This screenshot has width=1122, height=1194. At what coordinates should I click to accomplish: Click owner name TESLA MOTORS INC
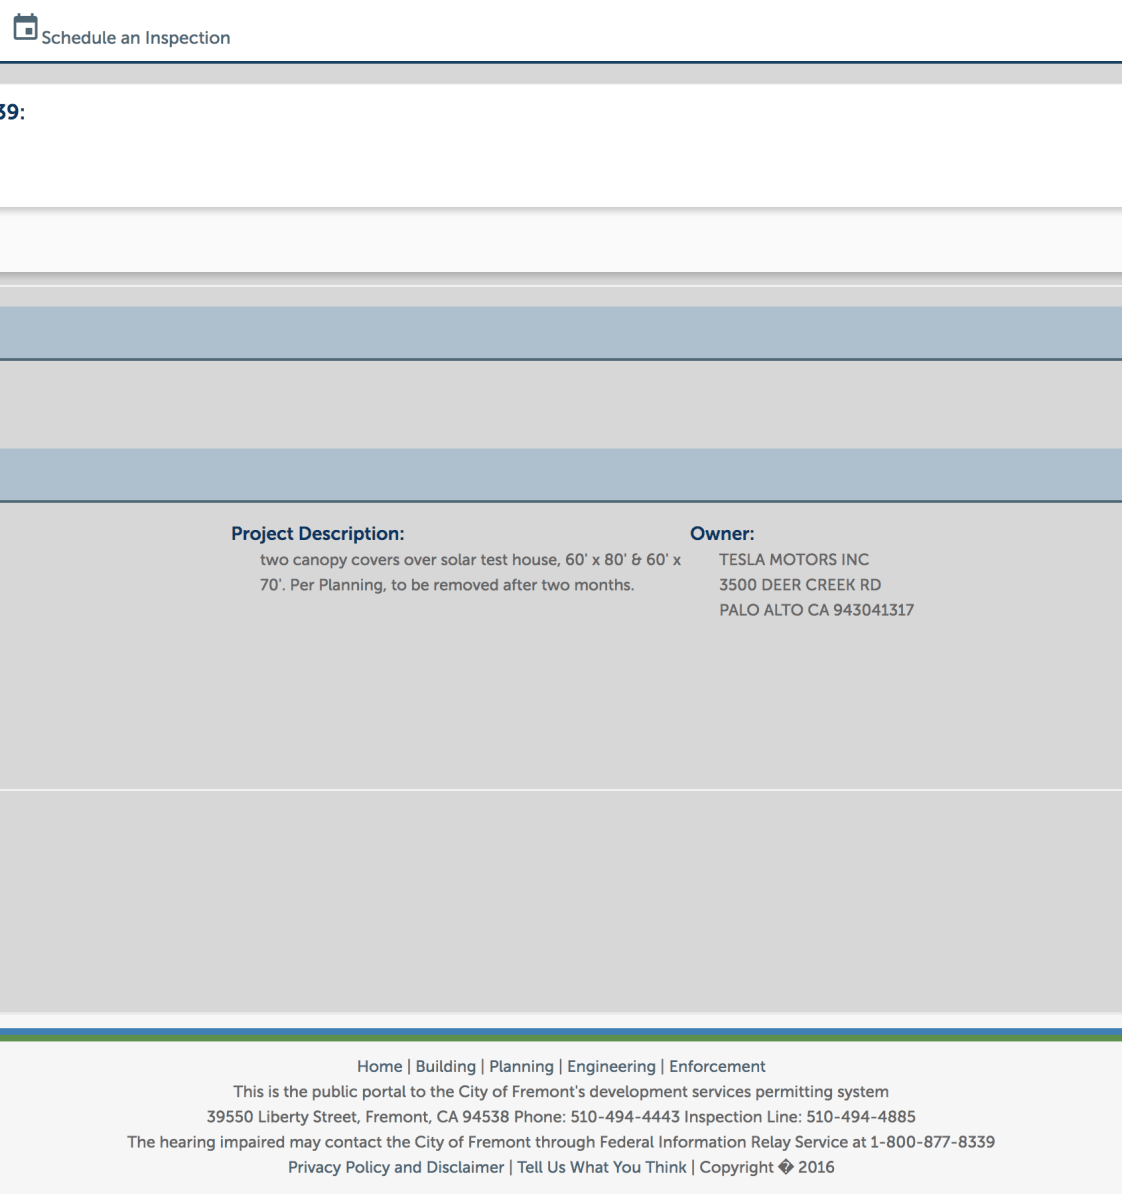click(x=794, y=560)
